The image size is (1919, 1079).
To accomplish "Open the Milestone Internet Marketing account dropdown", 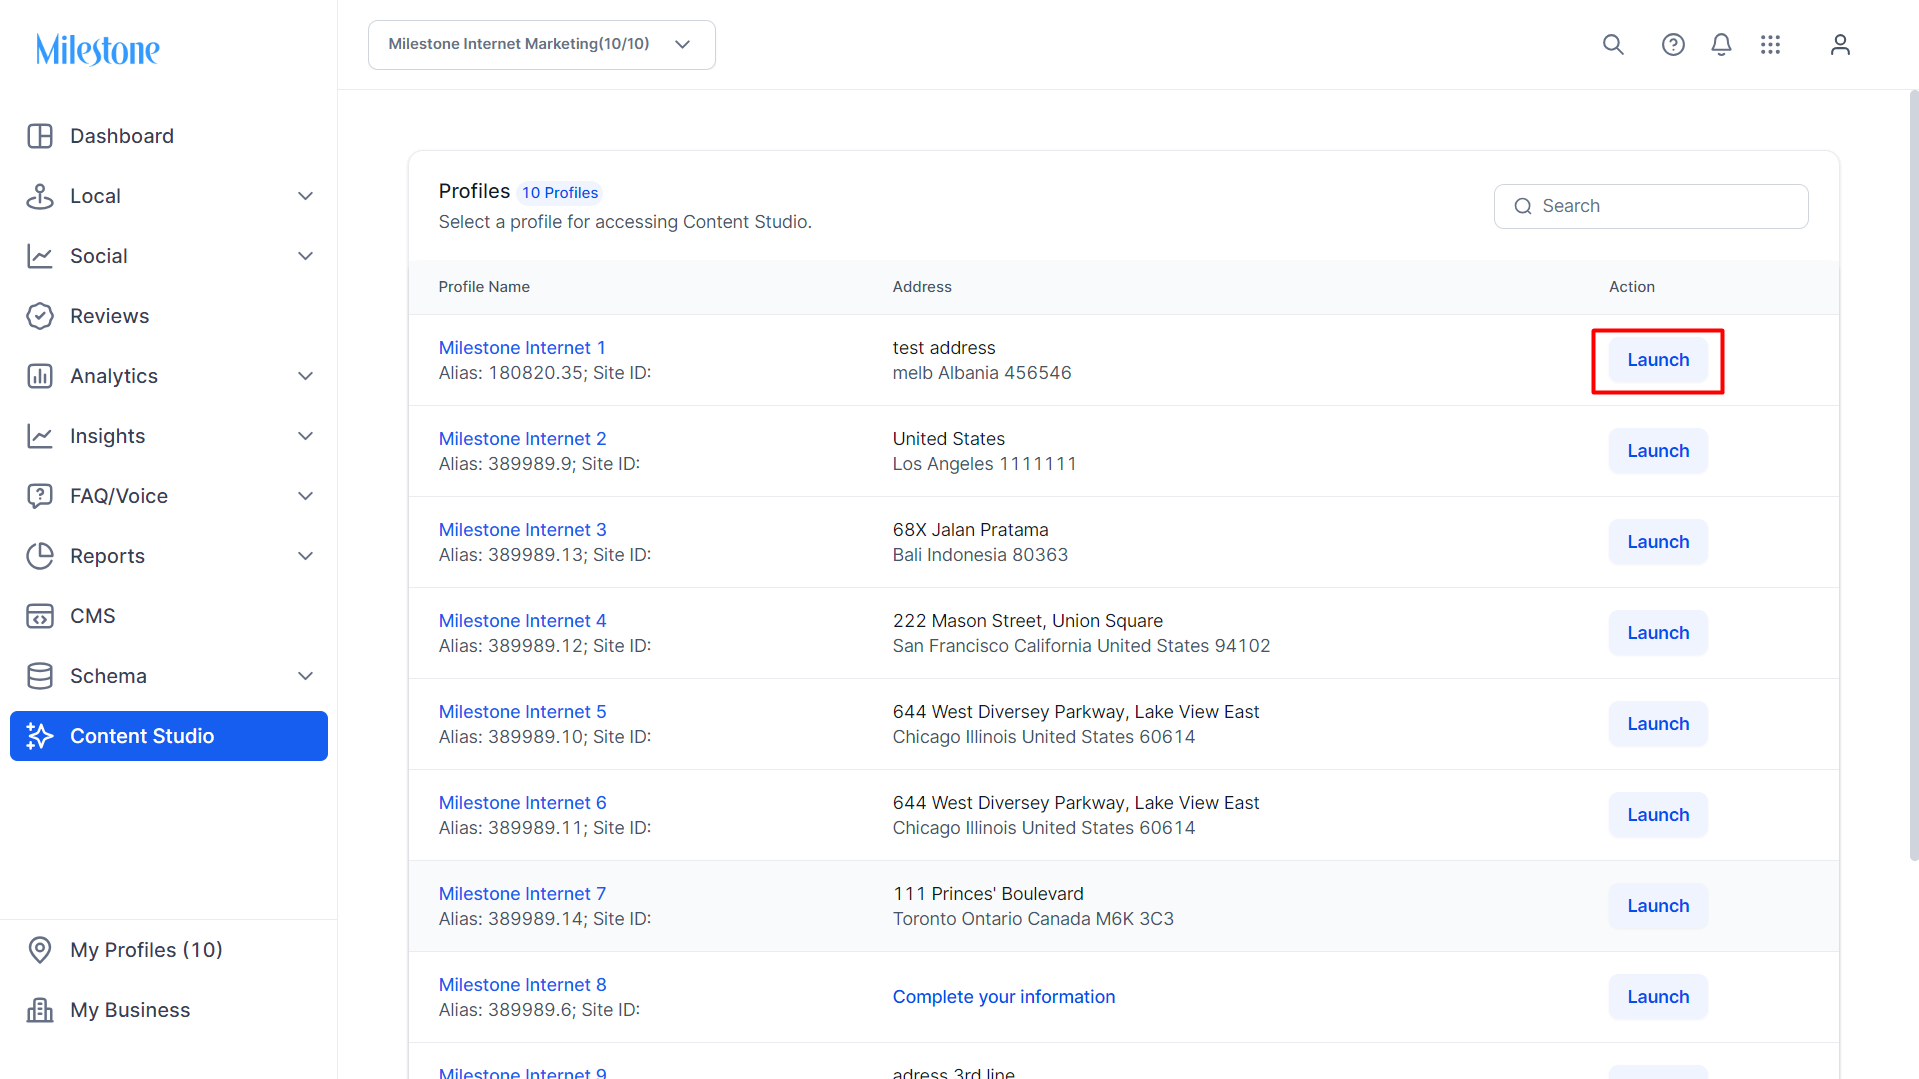I will coord(542,45).
